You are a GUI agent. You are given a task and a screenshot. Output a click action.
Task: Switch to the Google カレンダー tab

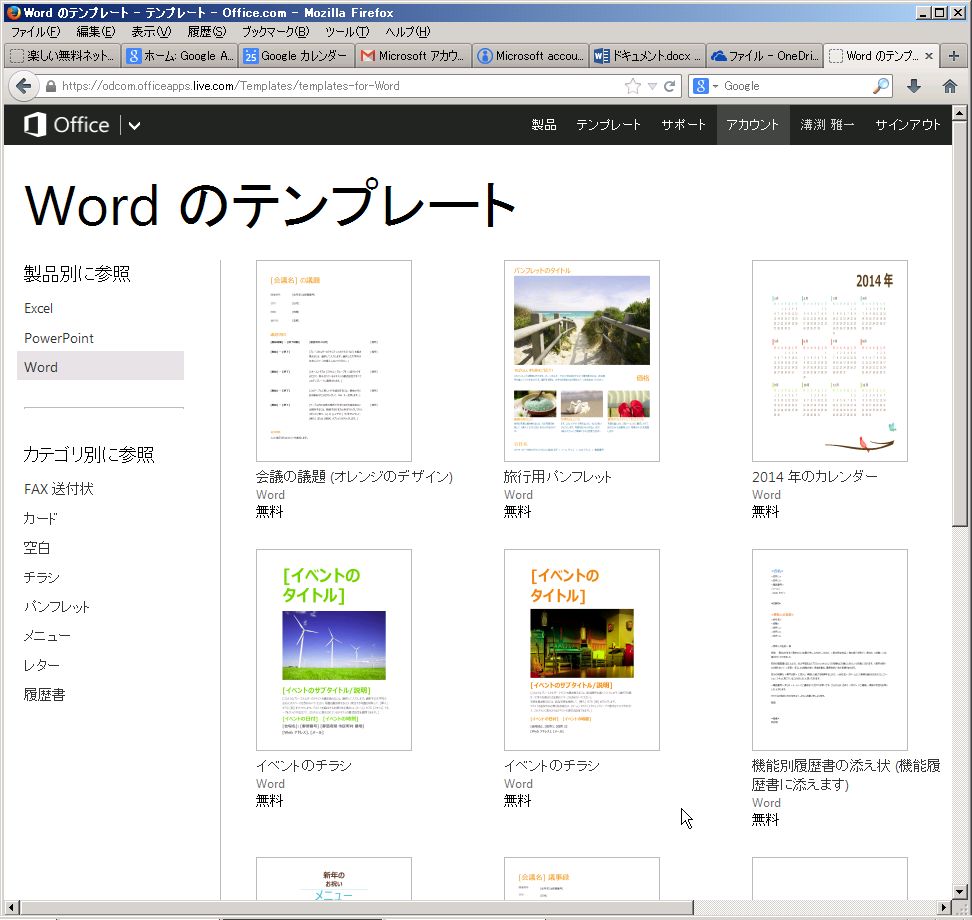pos(296,56)
